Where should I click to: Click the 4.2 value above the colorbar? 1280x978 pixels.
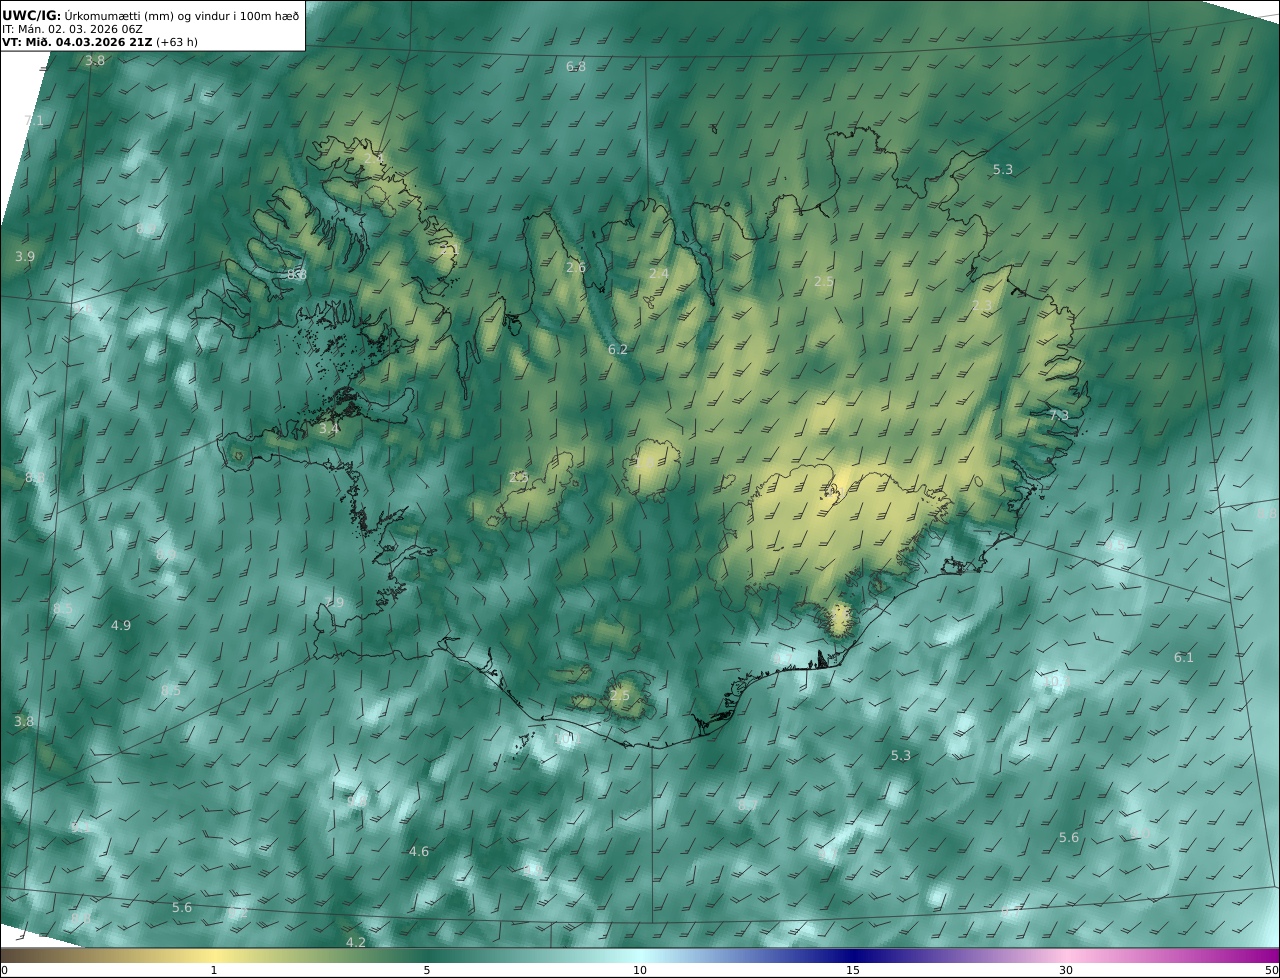[356, 943]
